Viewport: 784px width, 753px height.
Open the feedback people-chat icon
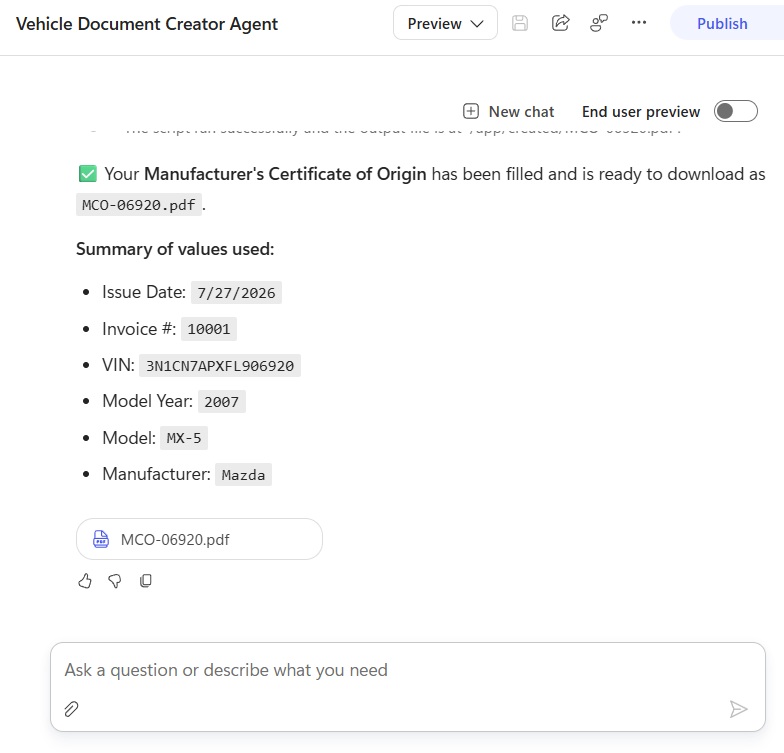pyautogui.click(x=598, y=23)
